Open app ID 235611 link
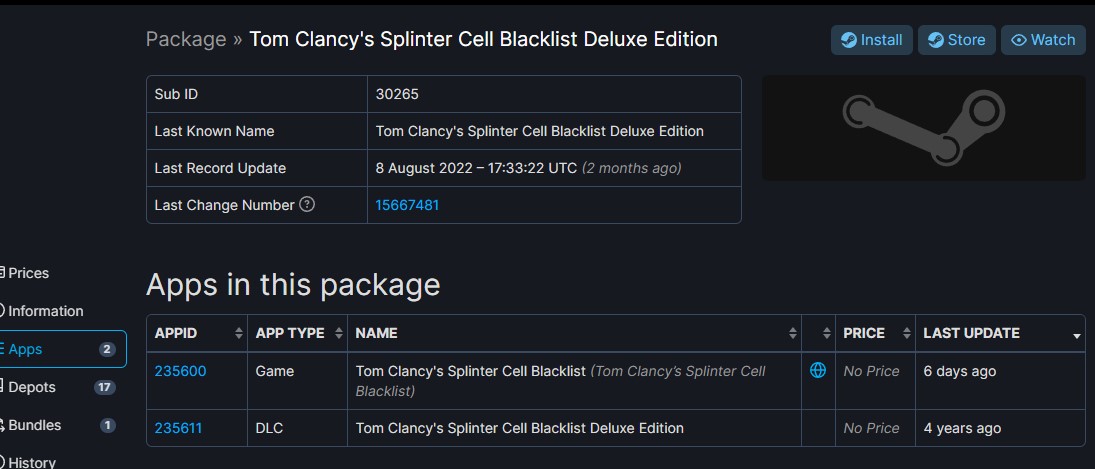The image size is (1095, 469). [178, 428]
